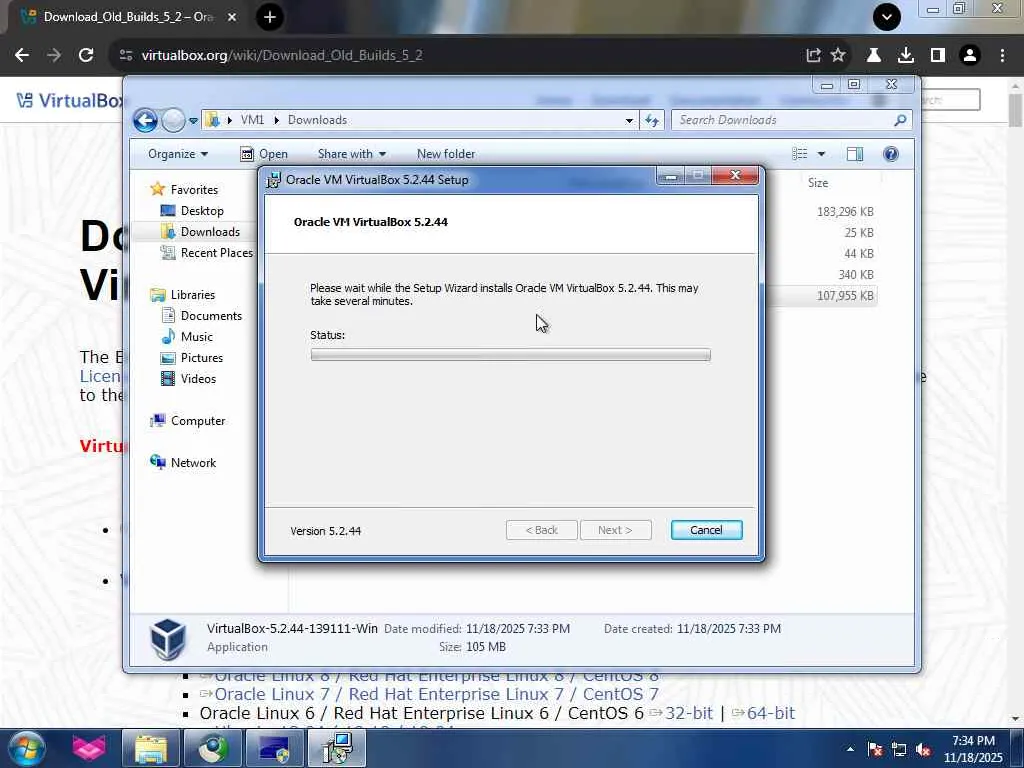Select the file row sized 107,955 KB
The width and height of the screenshot is (1024, 768).
click(822, 296)
